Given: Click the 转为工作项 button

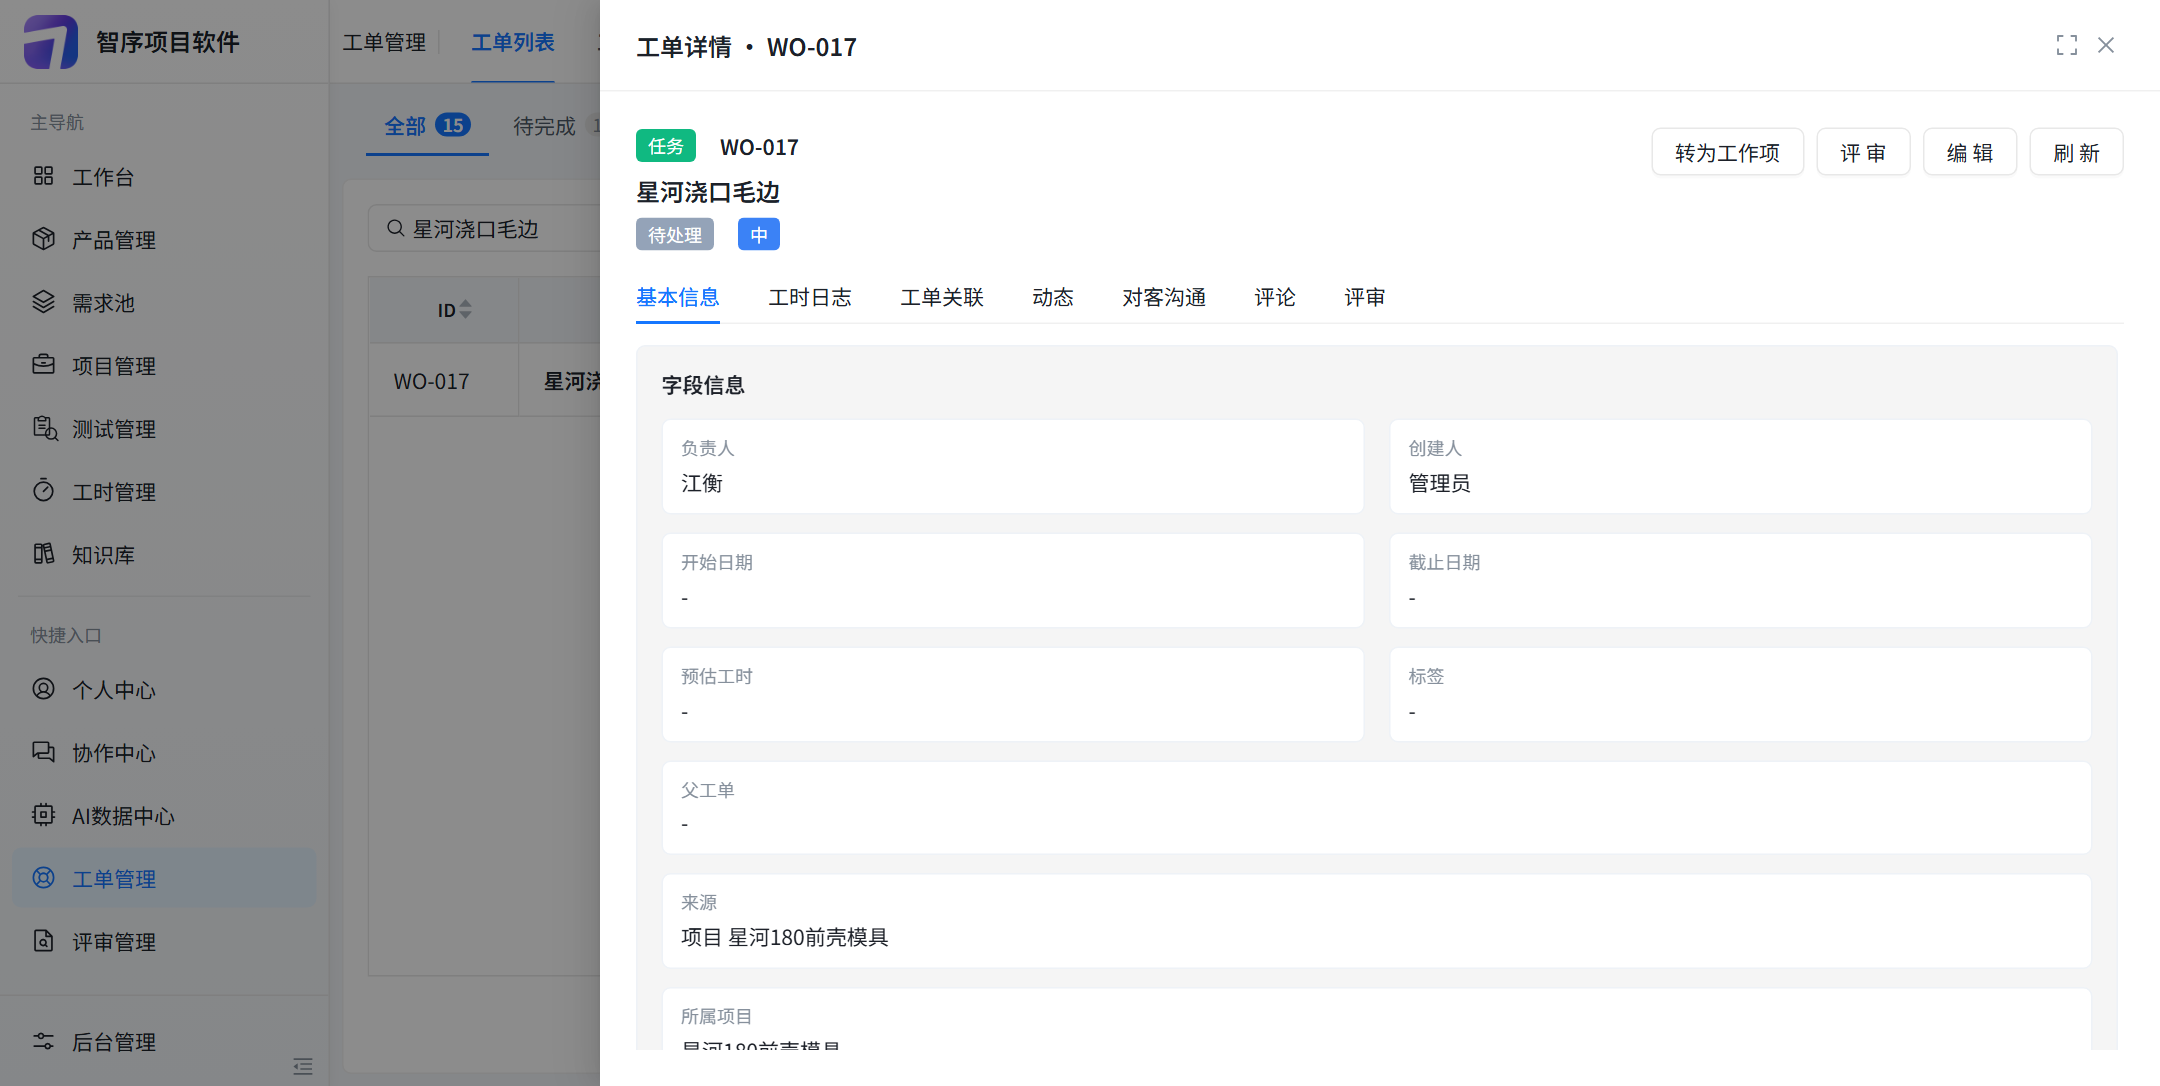Looking at the screenshot, I should pos(1728,152).
